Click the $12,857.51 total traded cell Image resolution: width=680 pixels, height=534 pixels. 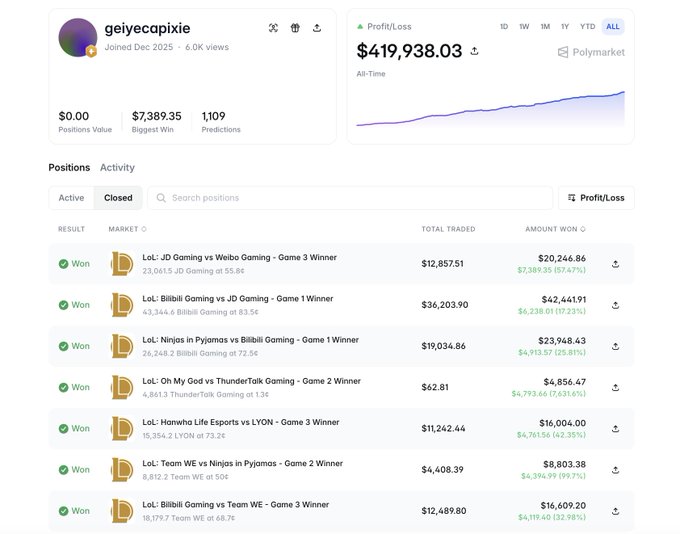pos(442,264)
